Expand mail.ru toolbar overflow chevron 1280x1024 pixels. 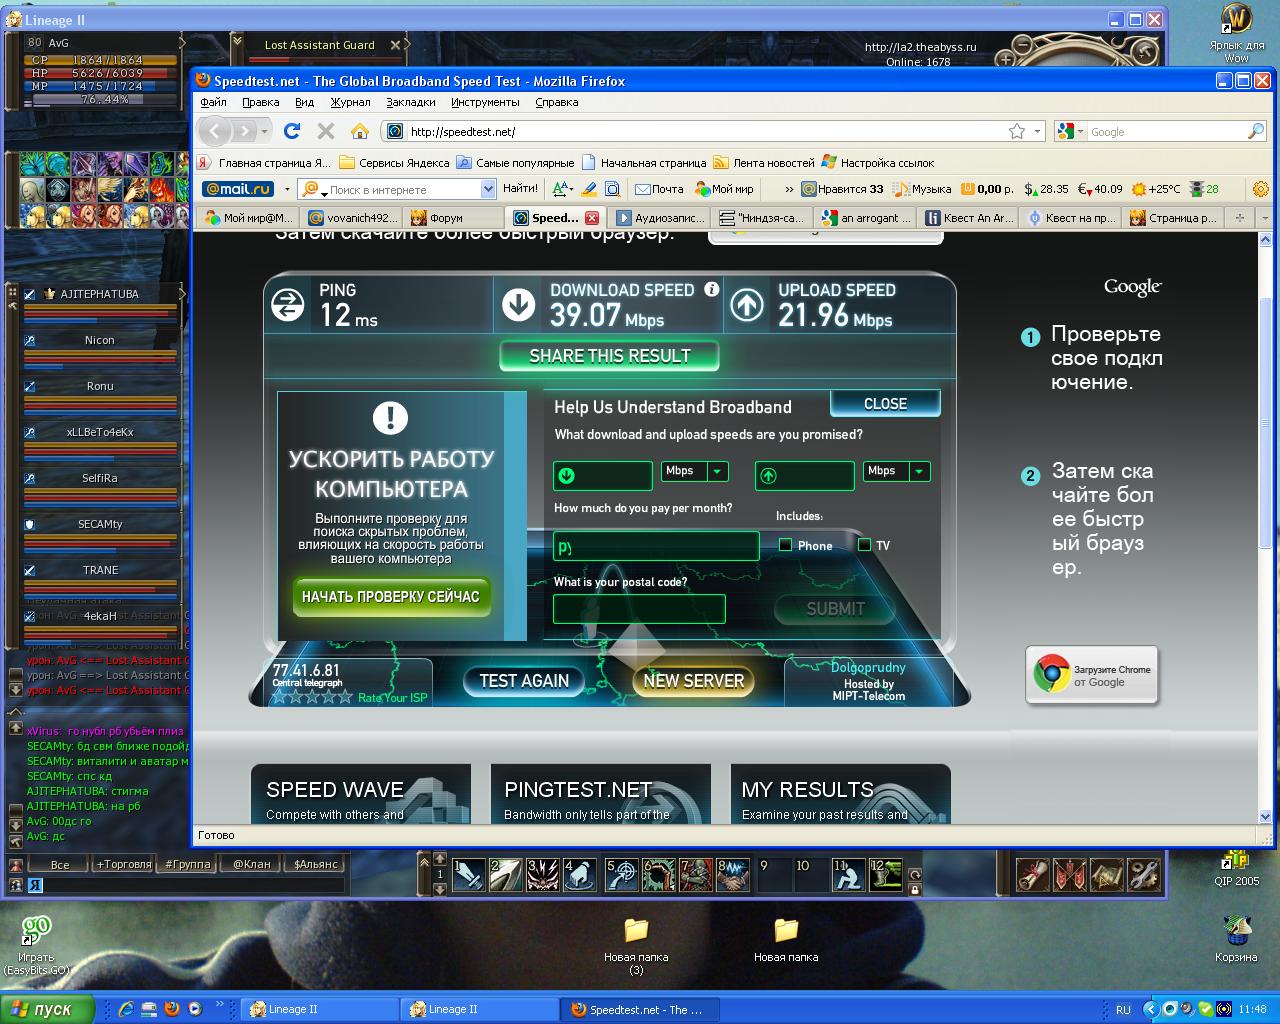tap(789, 189)
